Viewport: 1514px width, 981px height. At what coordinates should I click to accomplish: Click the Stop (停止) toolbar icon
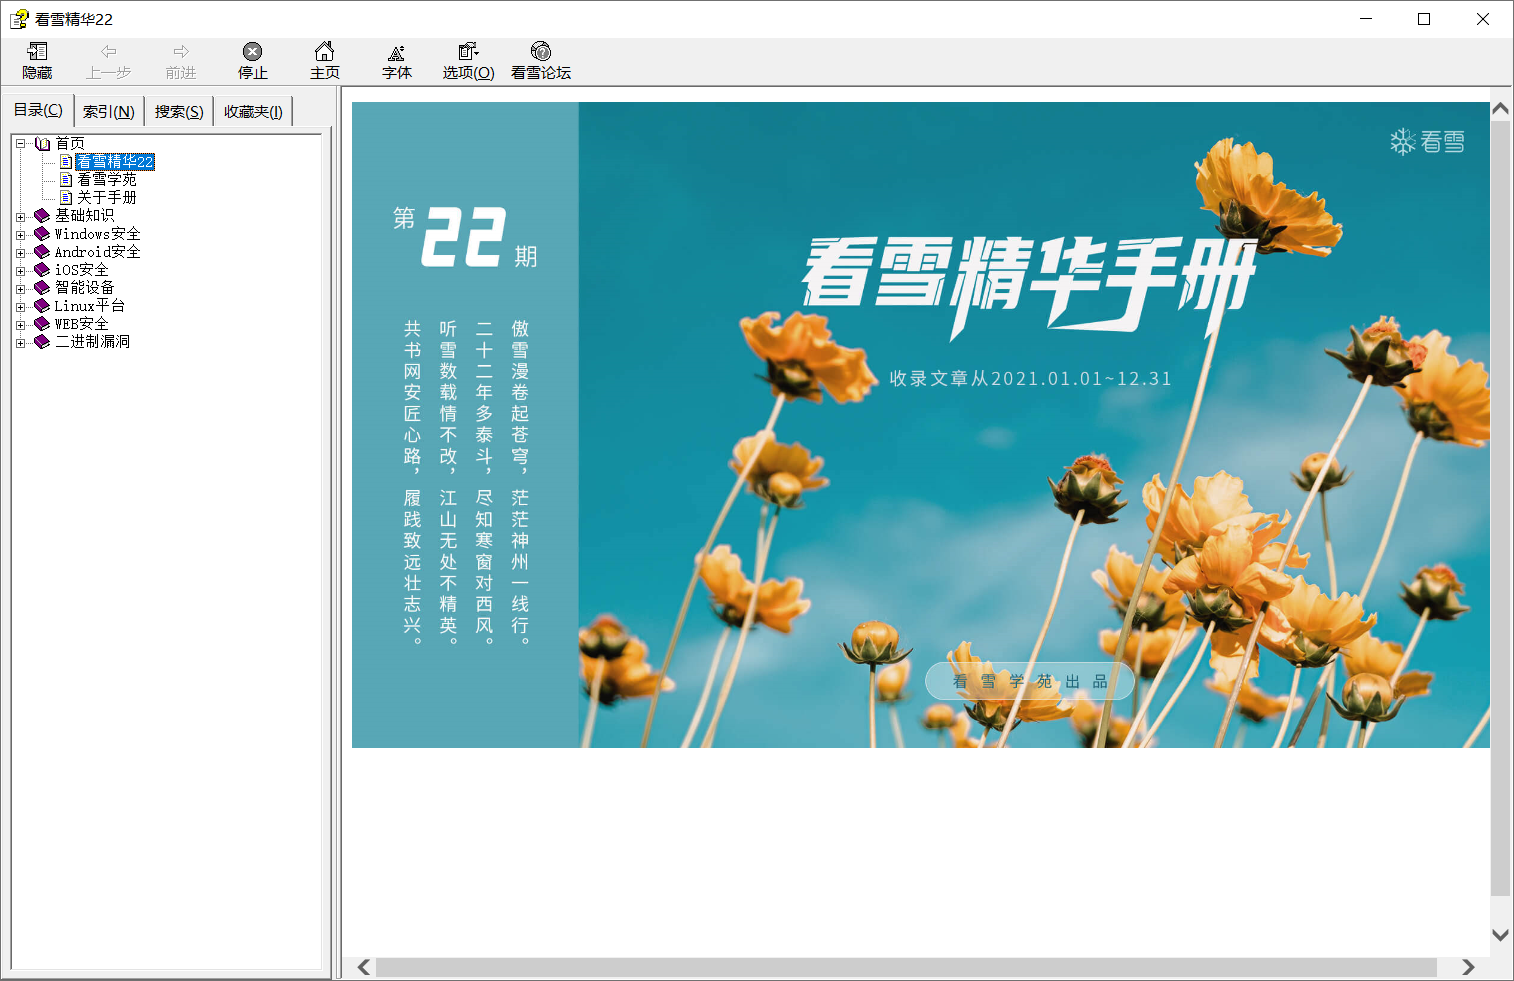pos(253,52)
